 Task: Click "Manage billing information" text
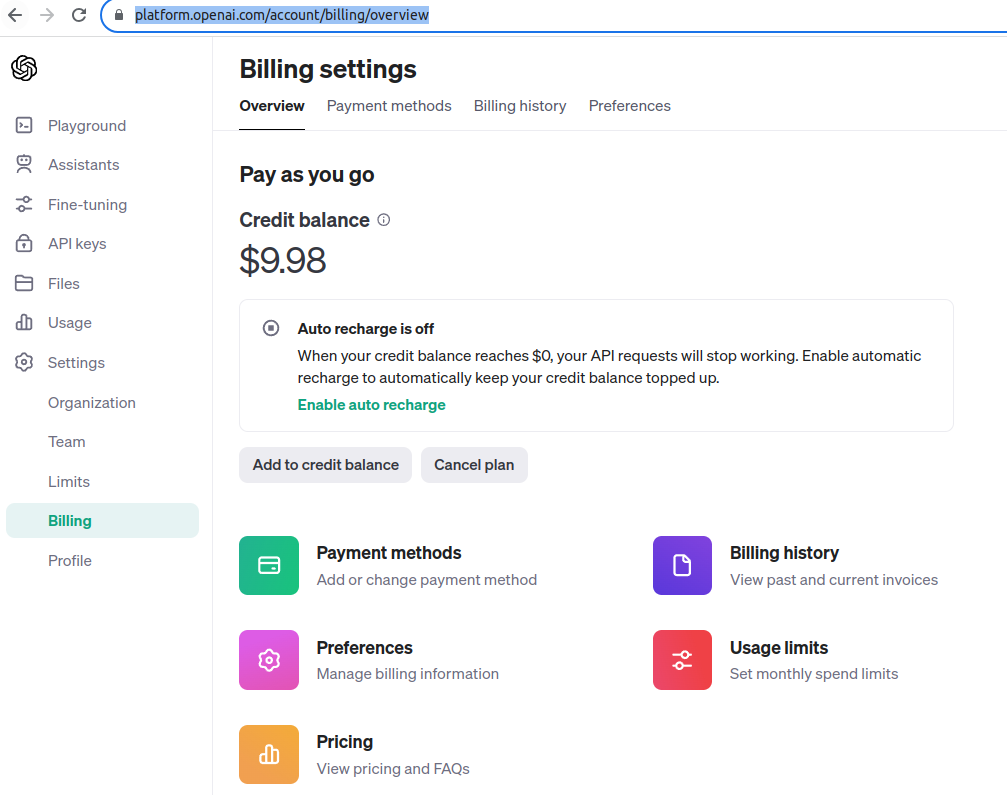(408, 674)
